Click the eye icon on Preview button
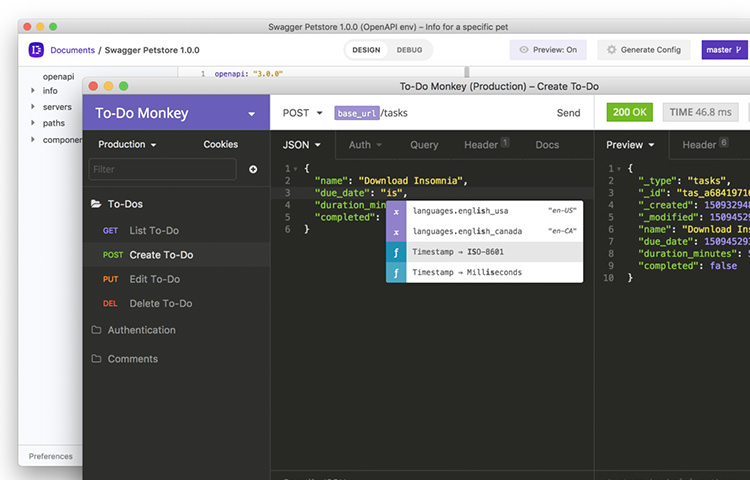This screenshot has height=480, width=750. coord(524,50)
